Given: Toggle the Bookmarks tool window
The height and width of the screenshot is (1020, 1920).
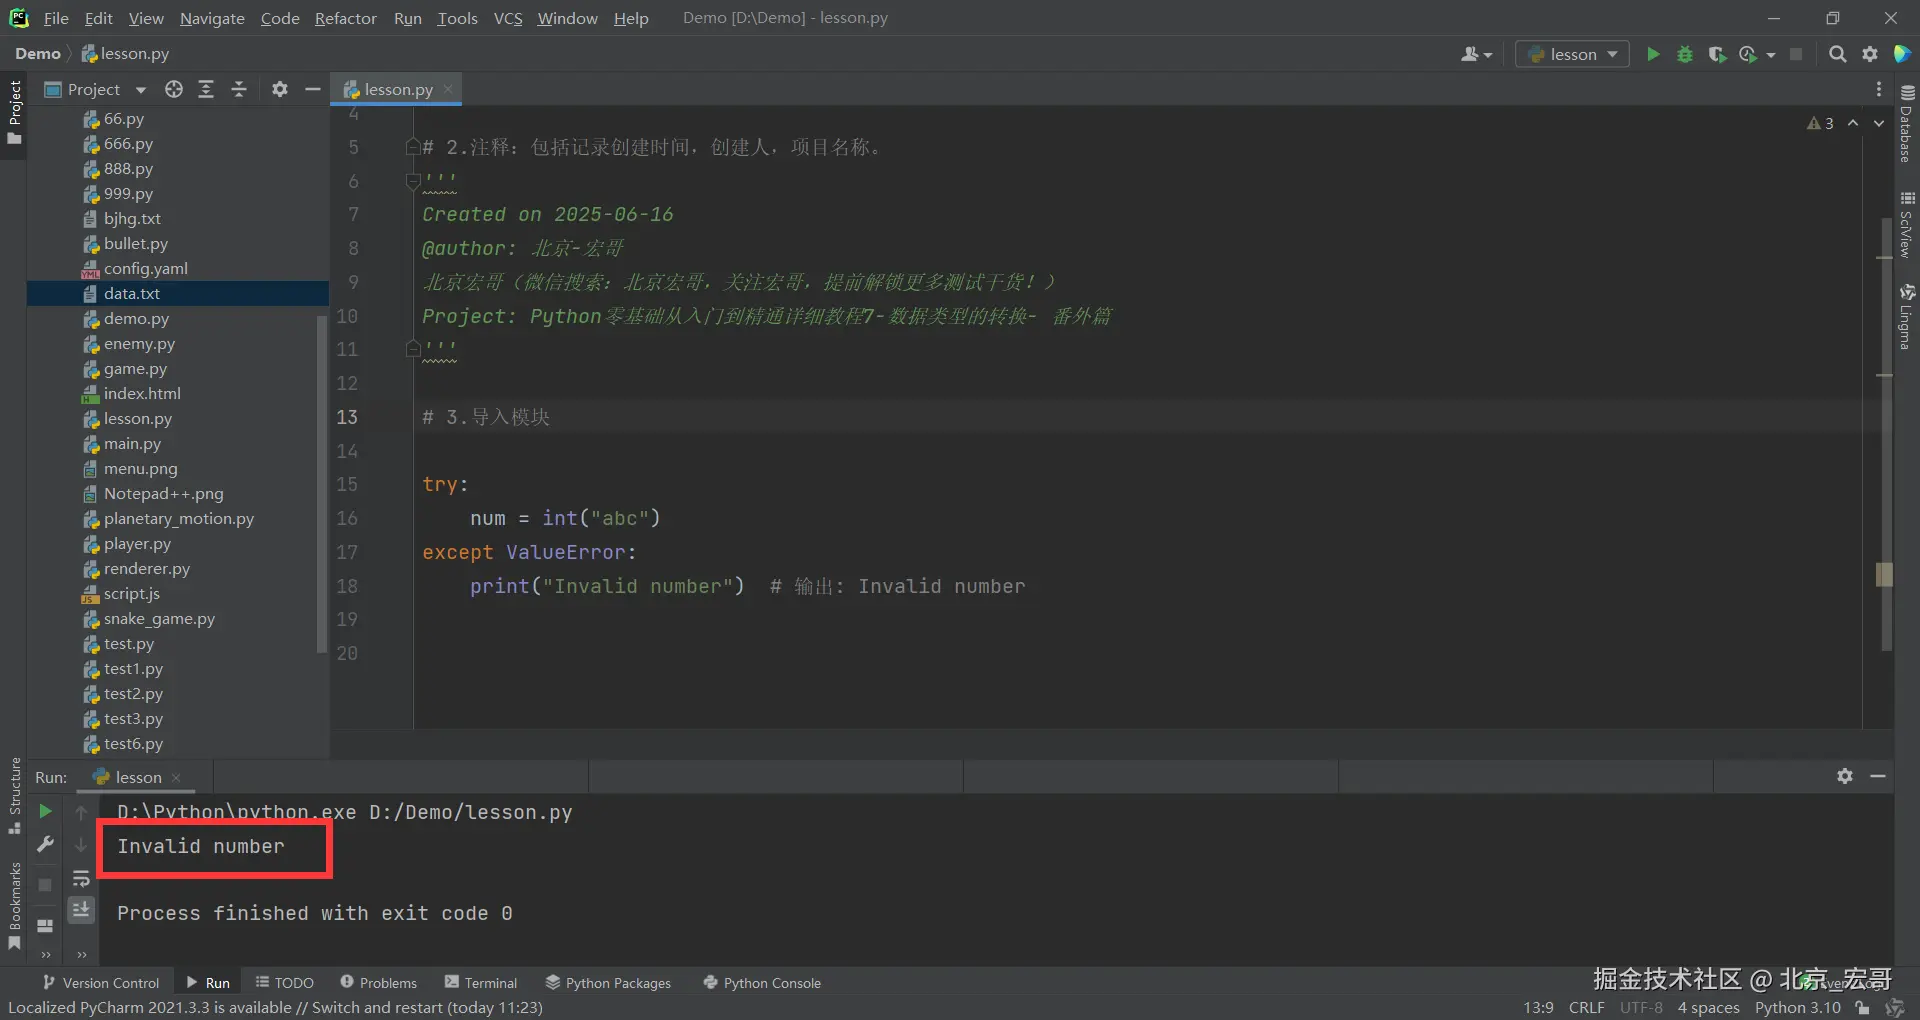Looking at the screenshot, I should pos(14,905).
